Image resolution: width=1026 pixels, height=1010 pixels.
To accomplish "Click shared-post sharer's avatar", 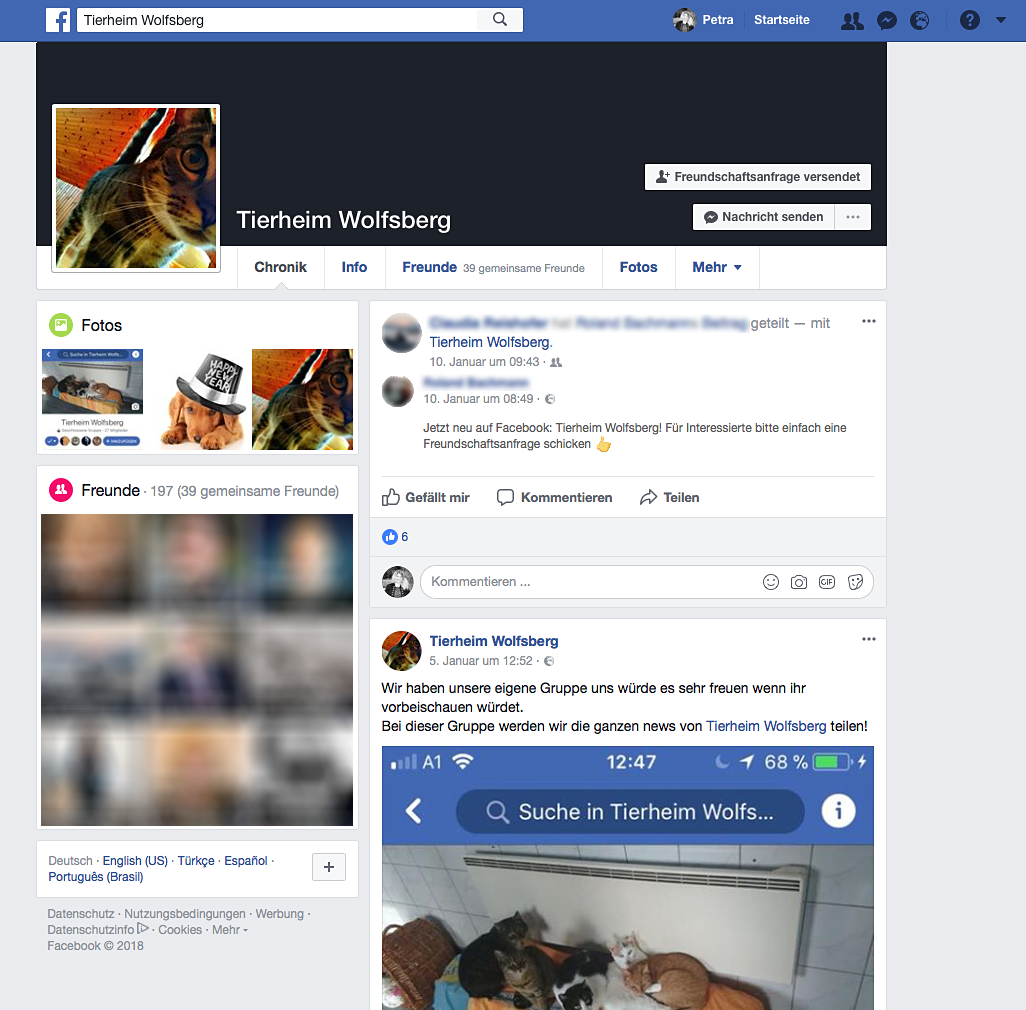I will pos(401,333).
